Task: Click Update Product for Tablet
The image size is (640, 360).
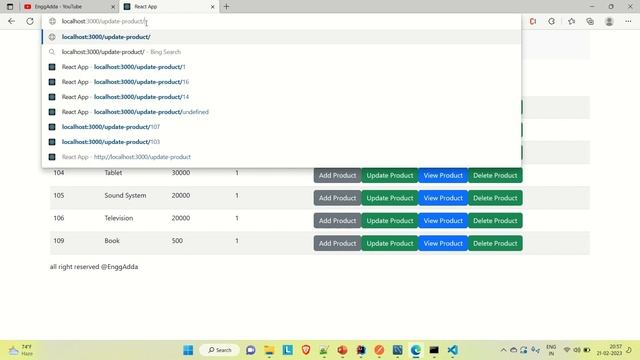Action: tap(390, 176)
